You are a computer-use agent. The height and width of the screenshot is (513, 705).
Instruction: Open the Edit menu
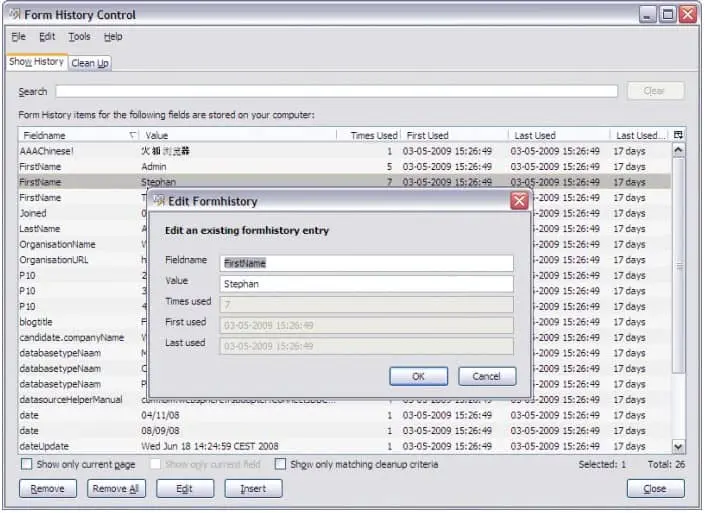47,36
